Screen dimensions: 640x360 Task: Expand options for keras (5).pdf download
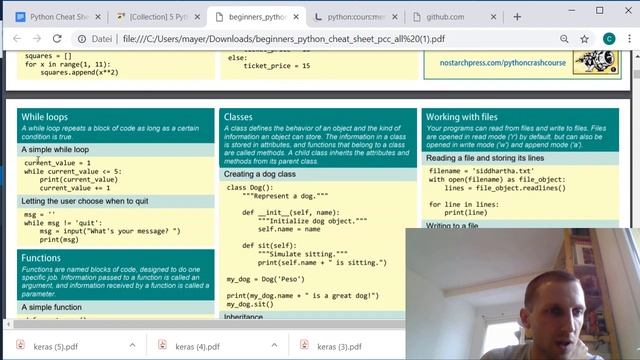pyautogui.click(x=132, y=345)
